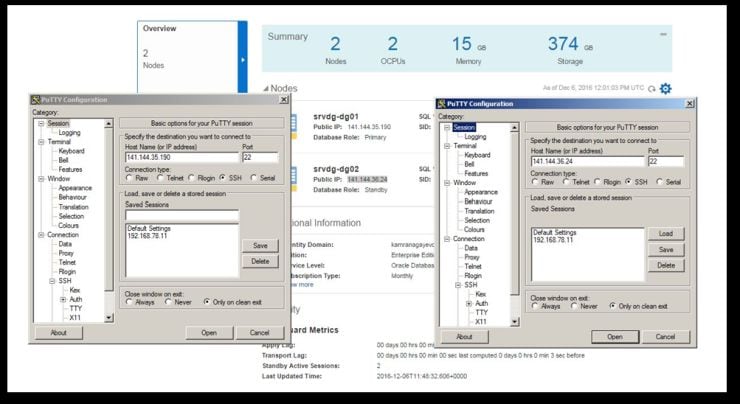Expand the Auth tree node in gray-titled PuTTY window
Image resolution: width=740 pixels, height=404 pixels.
(x=63, y=300)
